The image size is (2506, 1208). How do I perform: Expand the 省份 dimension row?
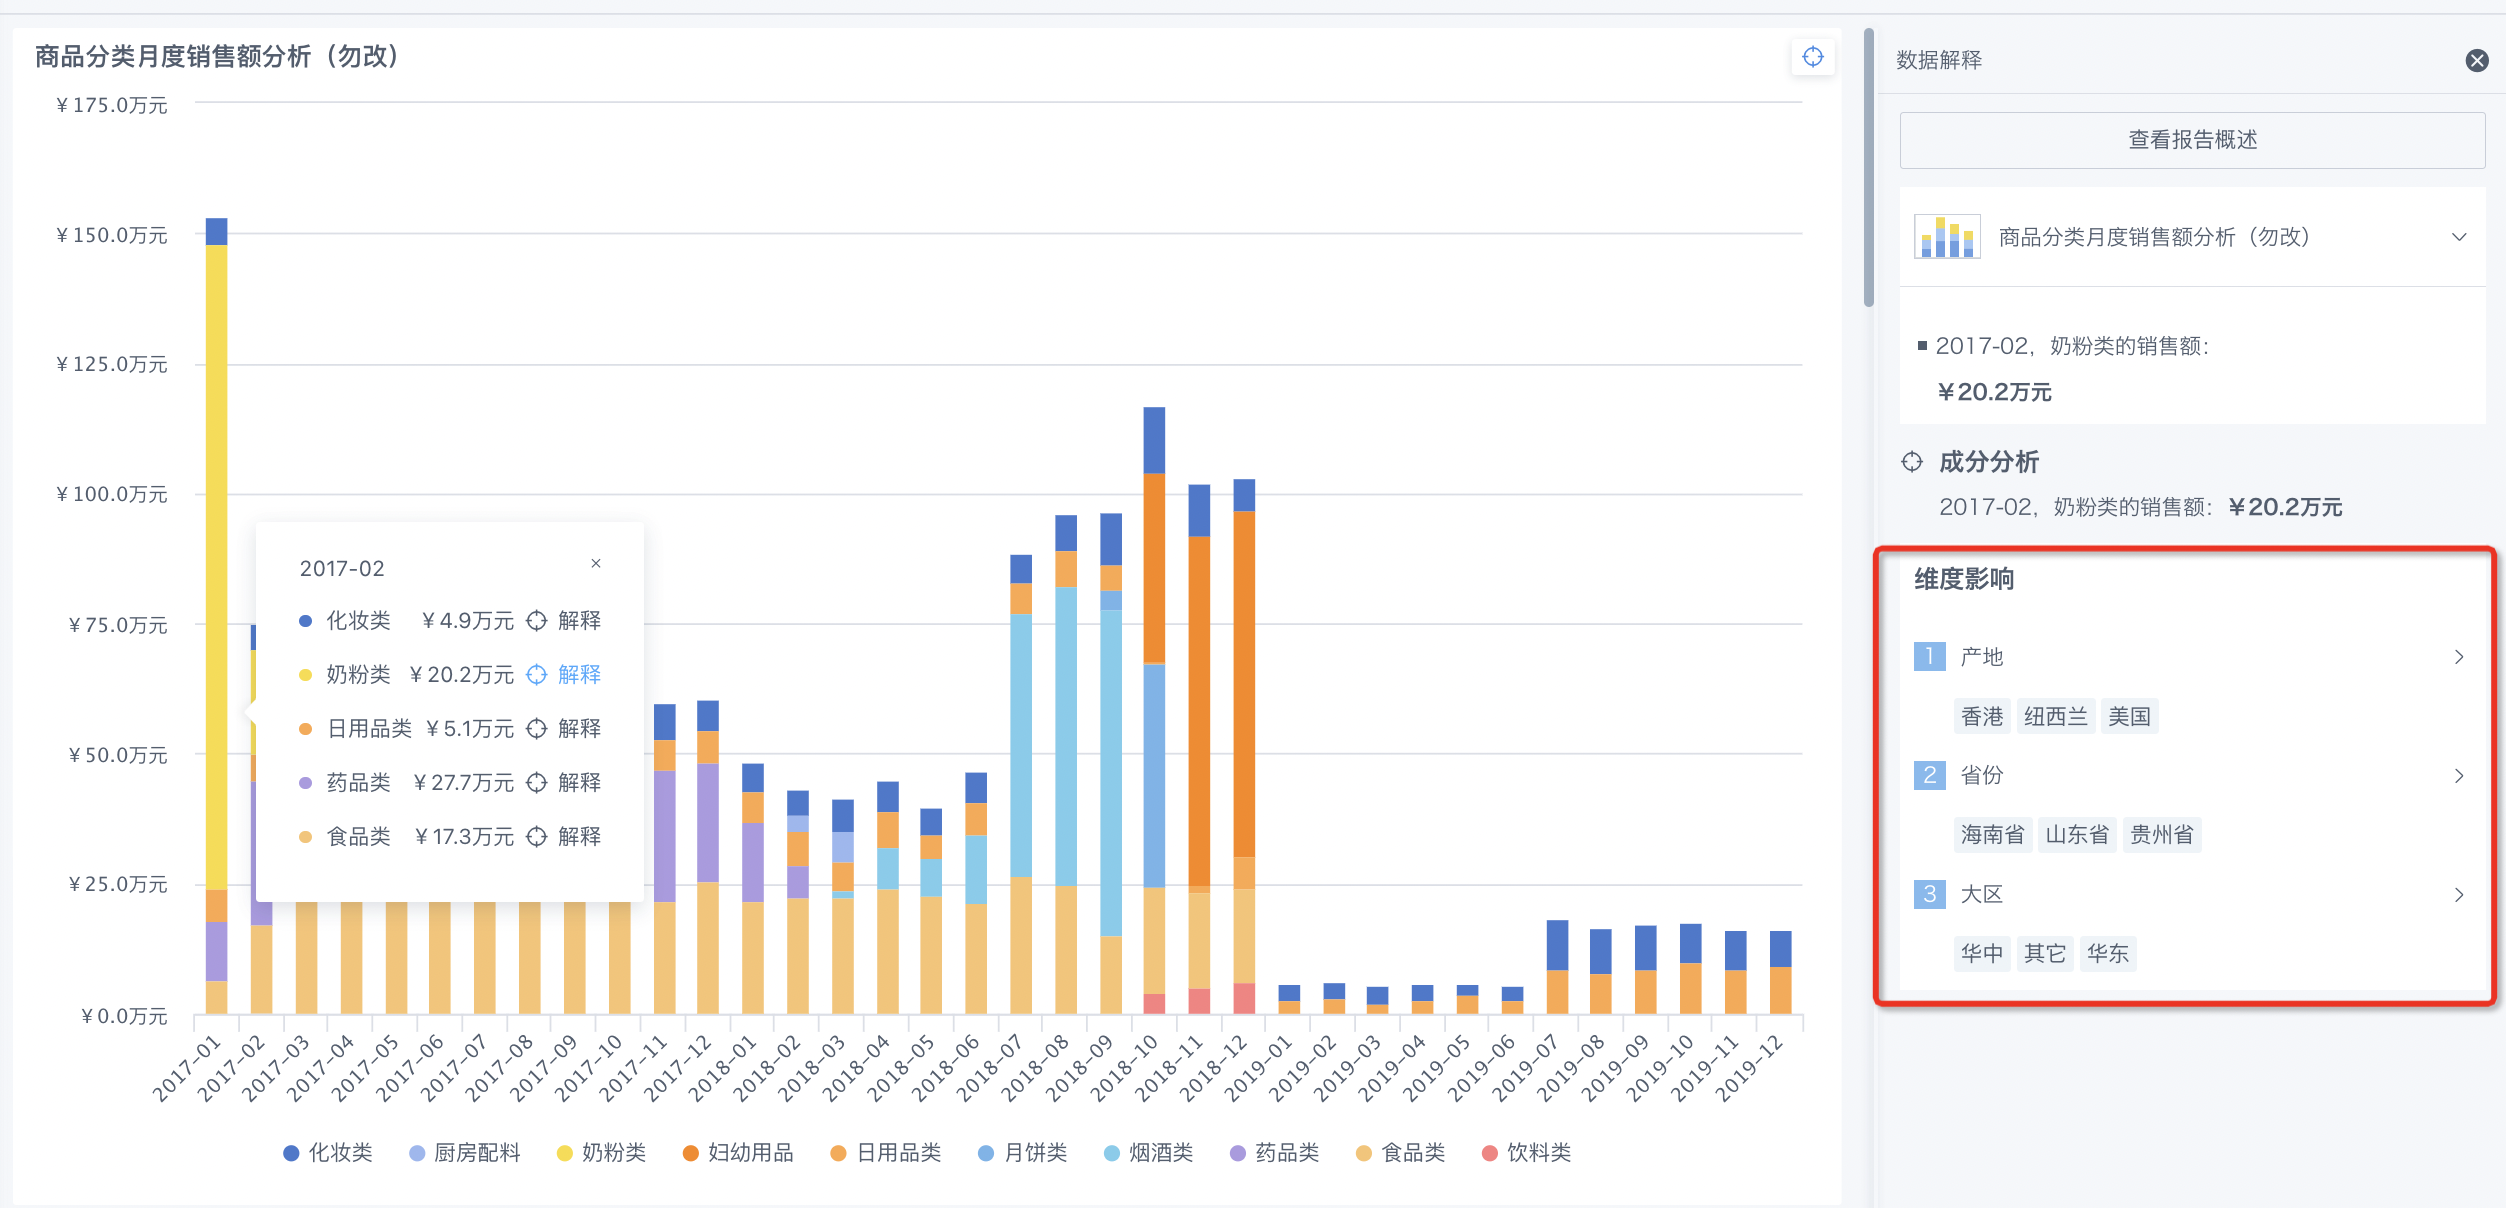2458,776
